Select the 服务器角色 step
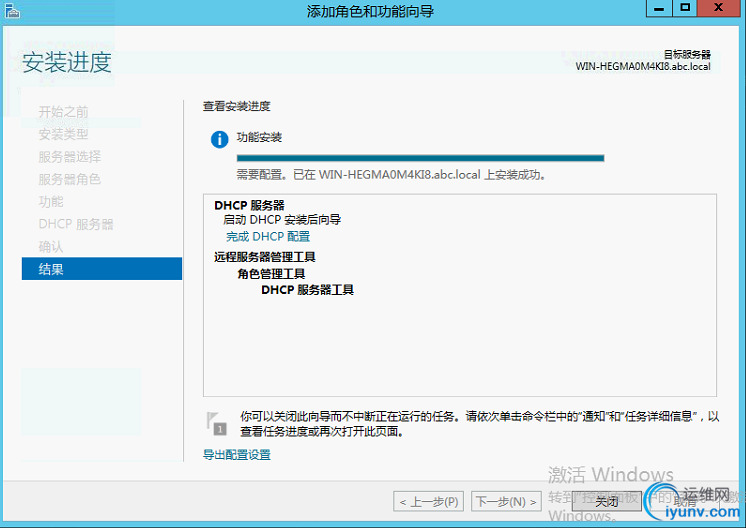Image resolution: width=746 pixels, height=528 pixels. point(69,179)
